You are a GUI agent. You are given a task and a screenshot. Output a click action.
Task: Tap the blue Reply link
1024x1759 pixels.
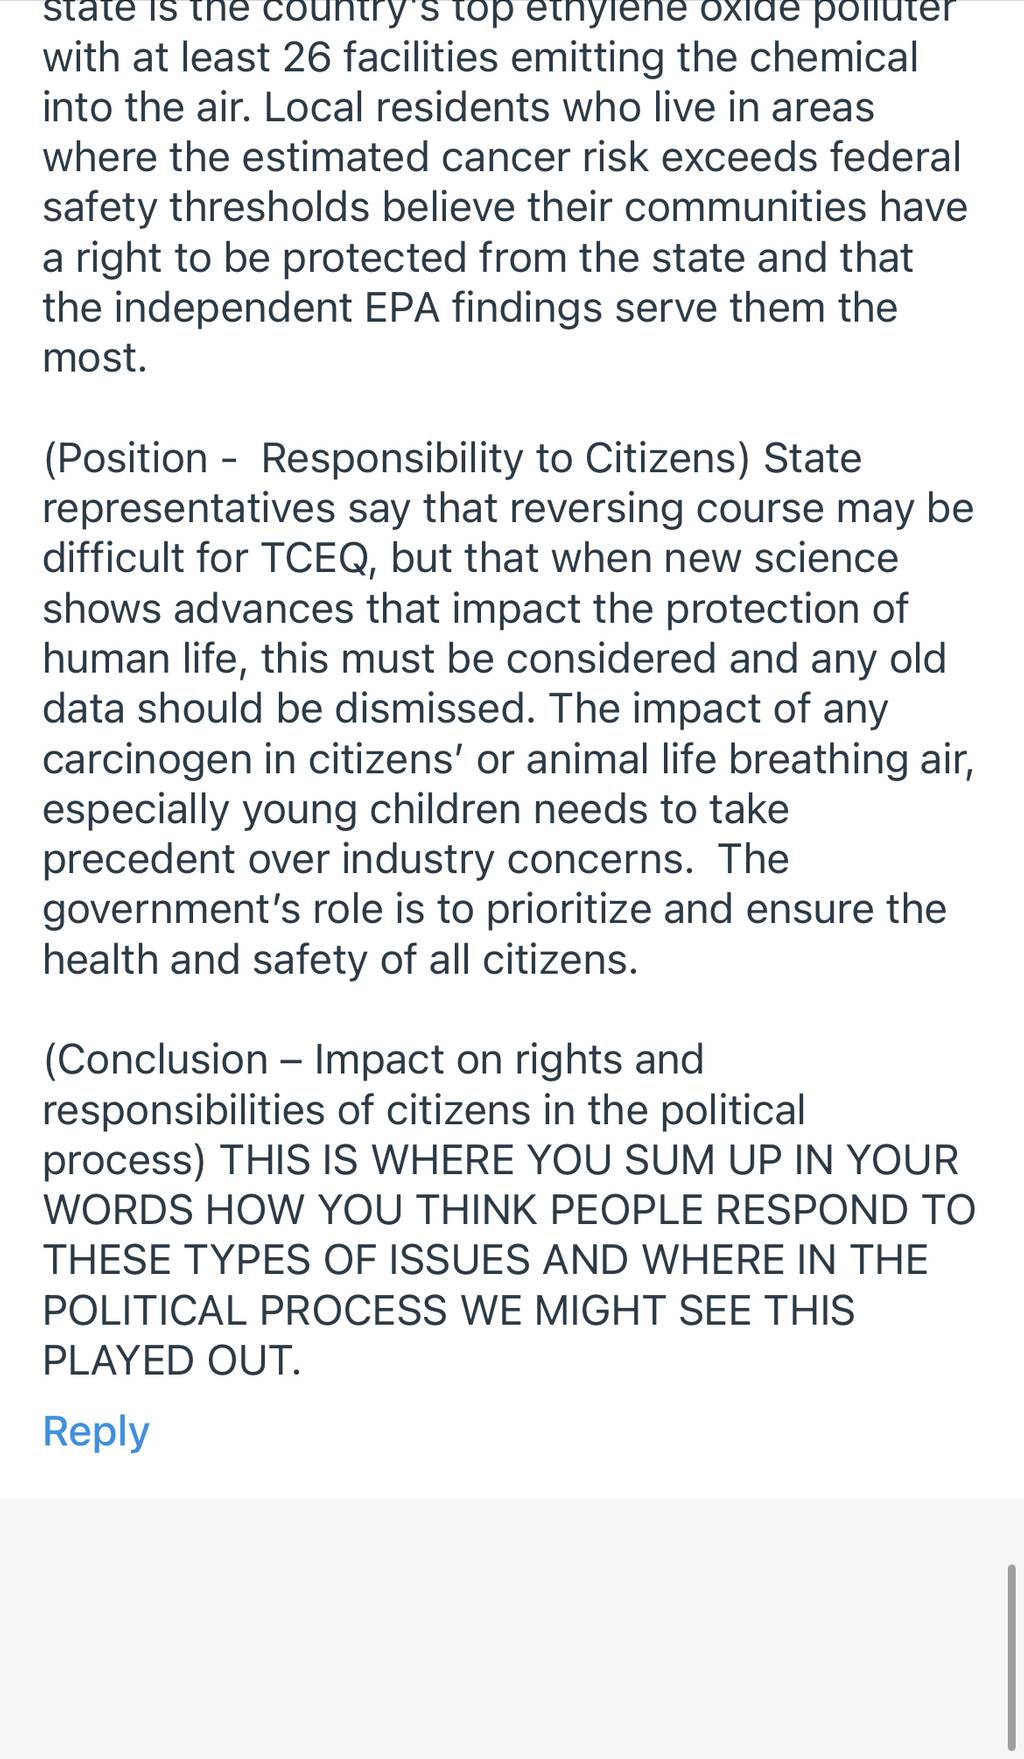[x=96, y=1431]
